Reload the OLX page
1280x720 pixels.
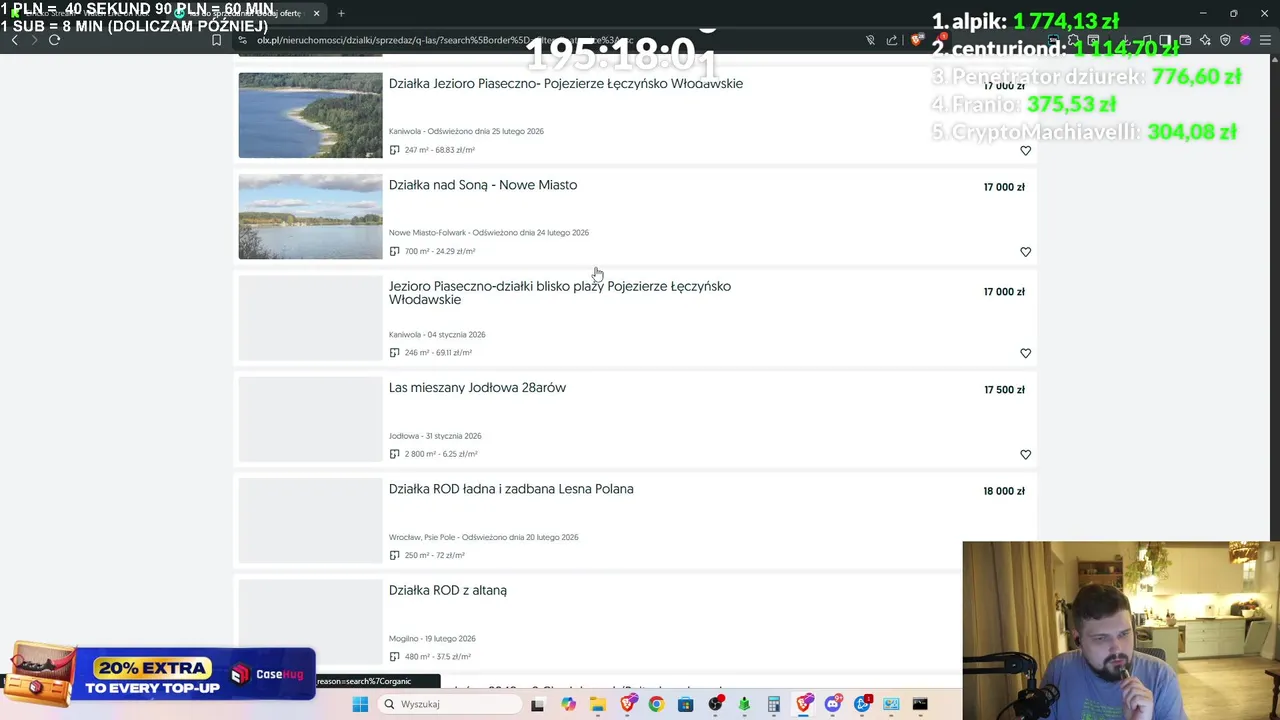[55, 40]
